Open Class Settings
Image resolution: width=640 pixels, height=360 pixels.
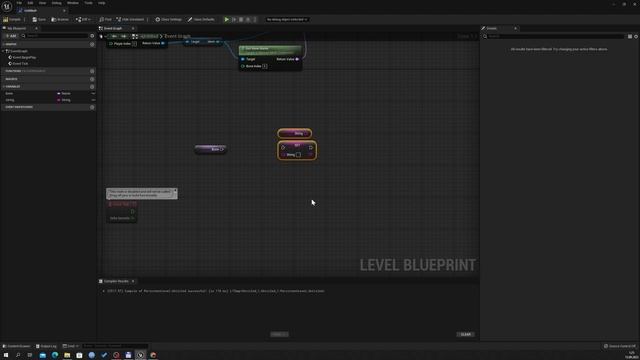[168, 19]
